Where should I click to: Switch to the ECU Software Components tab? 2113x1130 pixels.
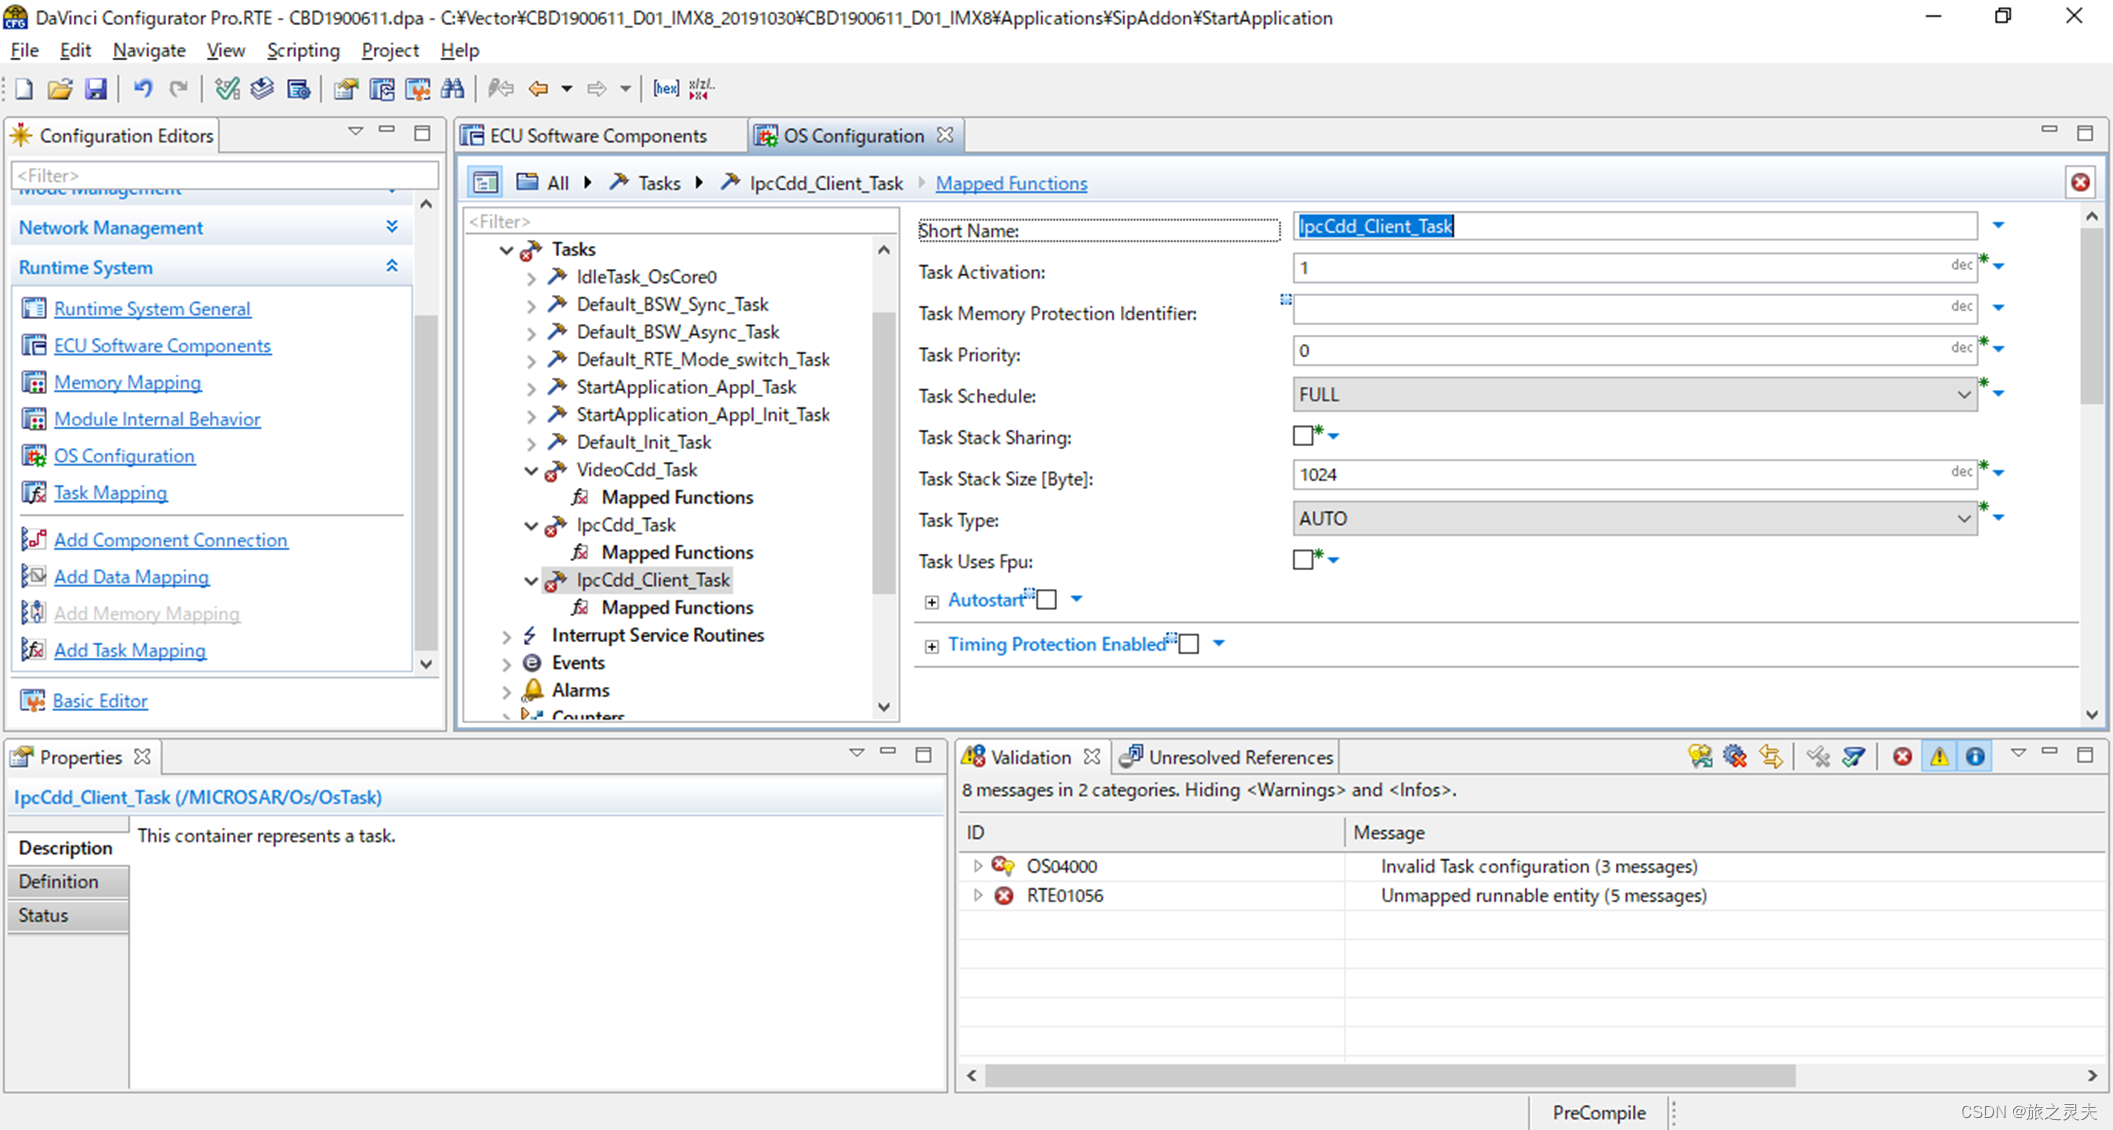(597, 136)
